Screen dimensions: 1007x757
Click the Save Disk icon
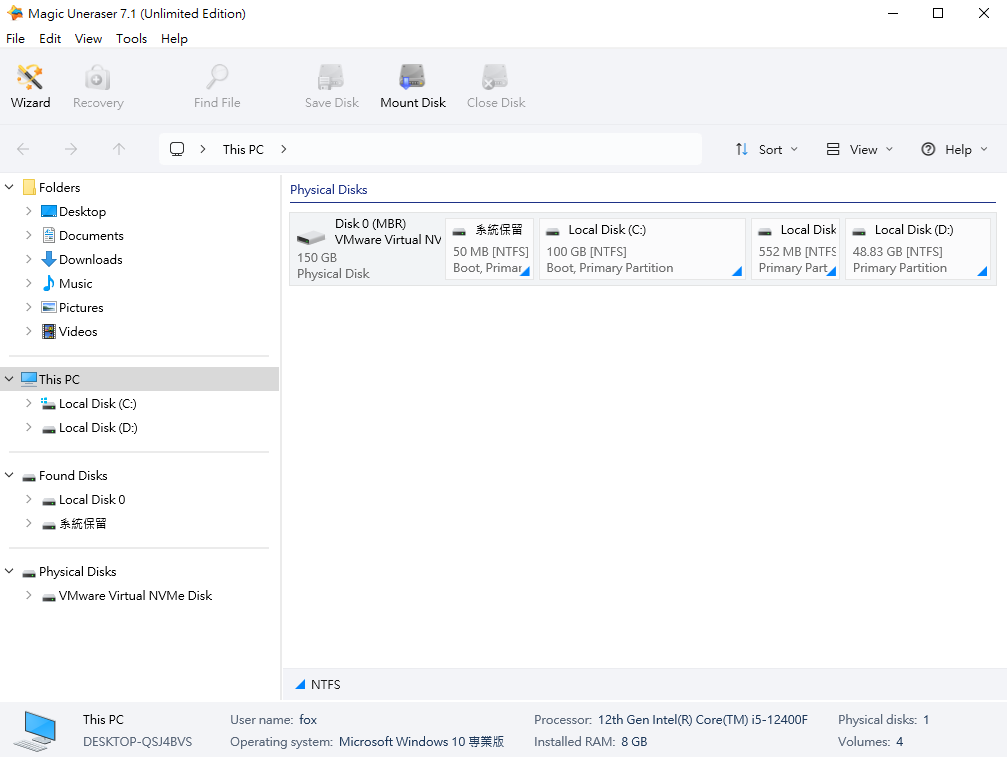click(x=331, y=77)
